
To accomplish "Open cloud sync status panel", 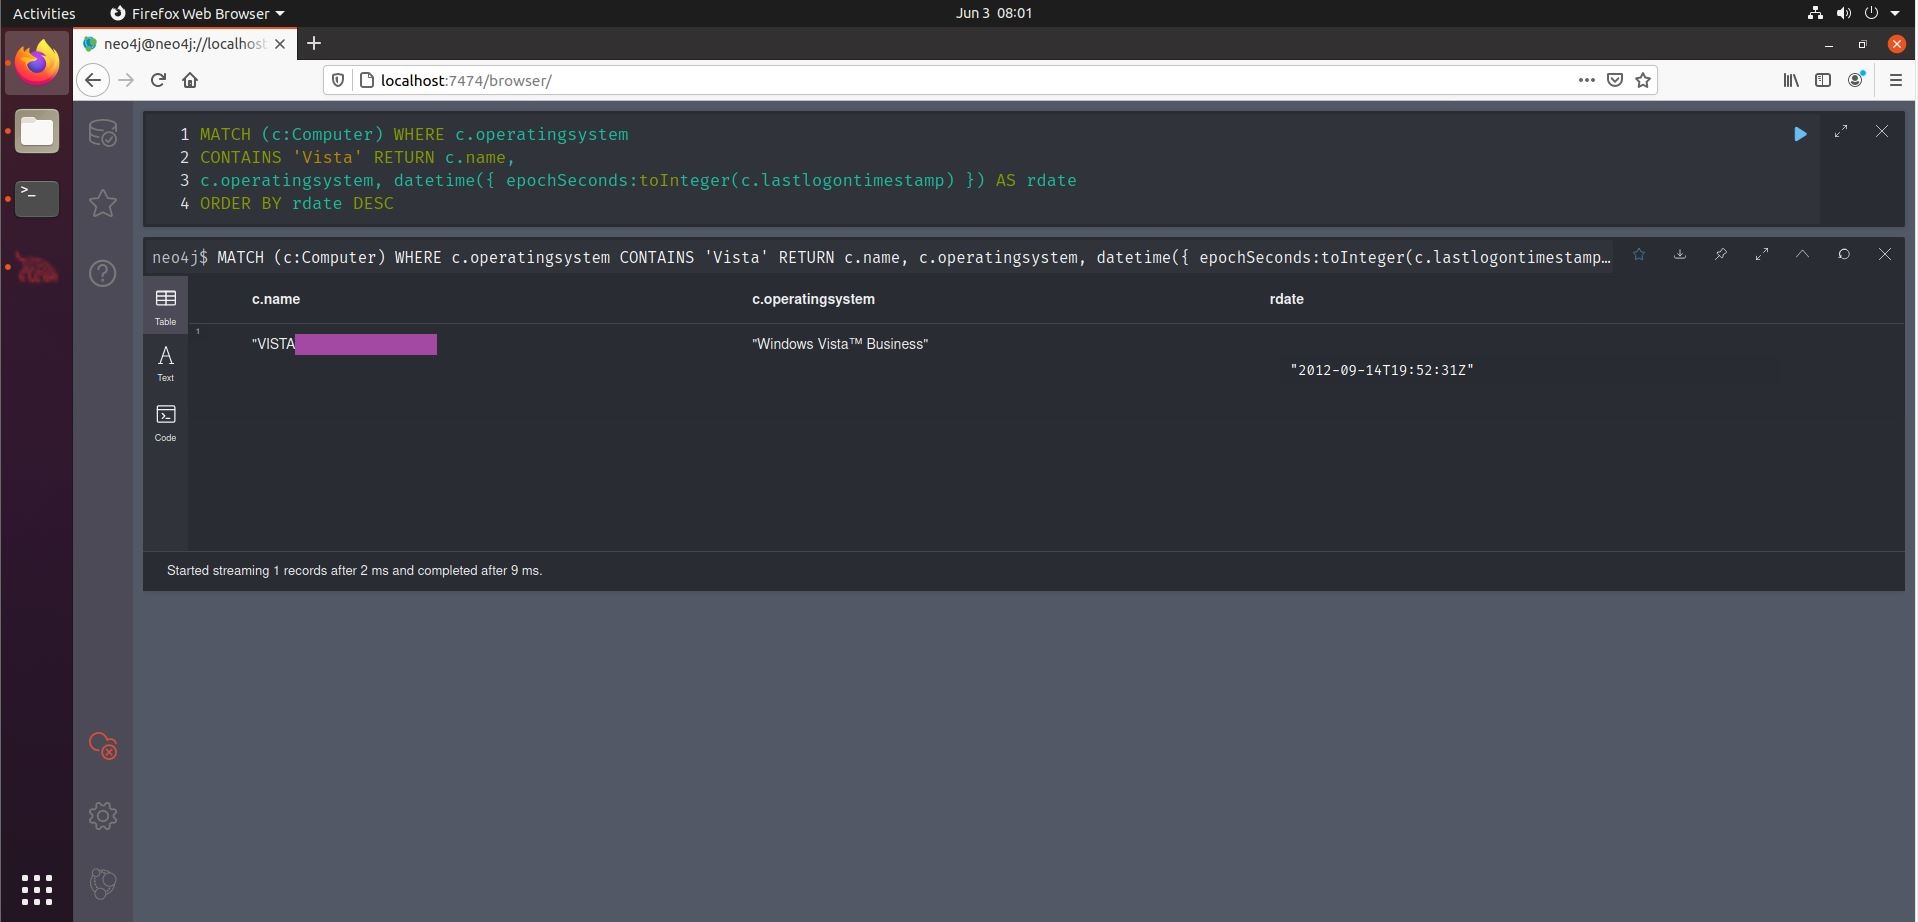I will 103,746.
